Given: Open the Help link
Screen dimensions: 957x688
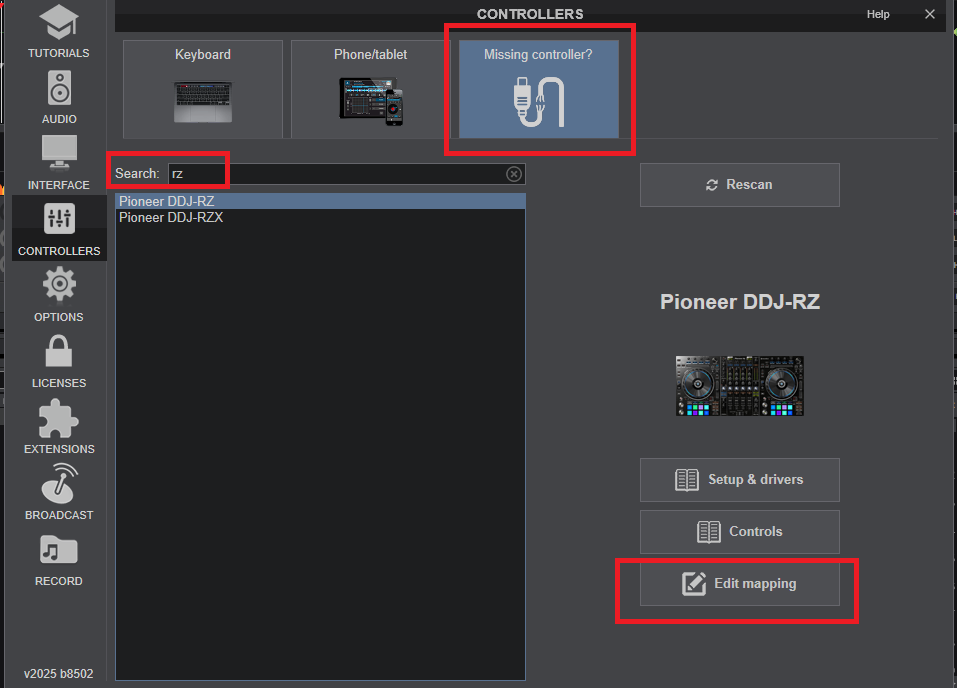Looking at the screenshot, I should tap(878, 14).
